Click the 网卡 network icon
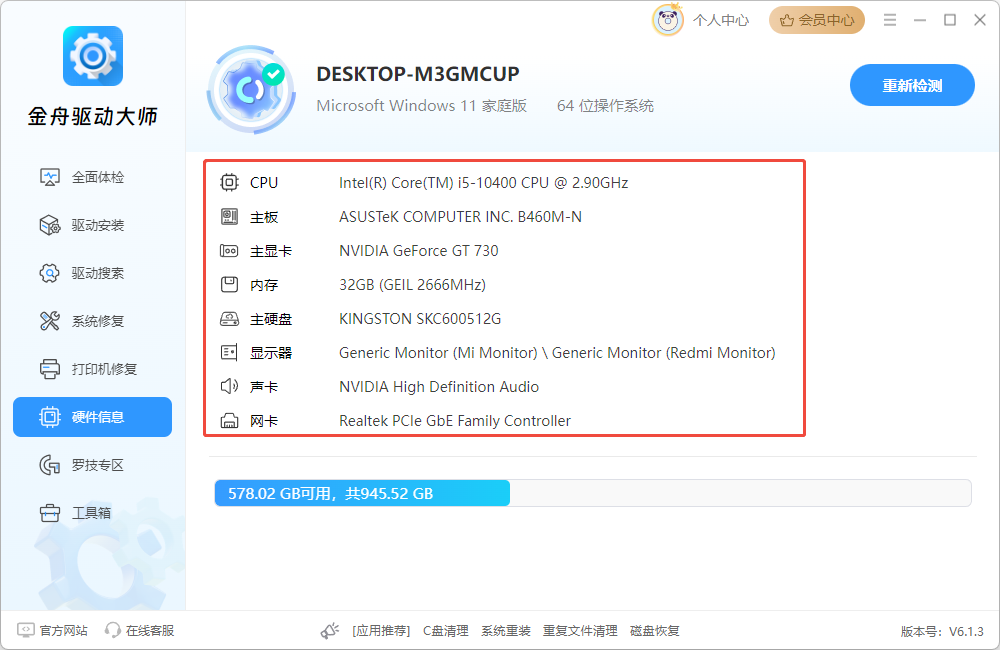Image resolution: width=1000 pixels, height=650 pixels. pos(230,421)
